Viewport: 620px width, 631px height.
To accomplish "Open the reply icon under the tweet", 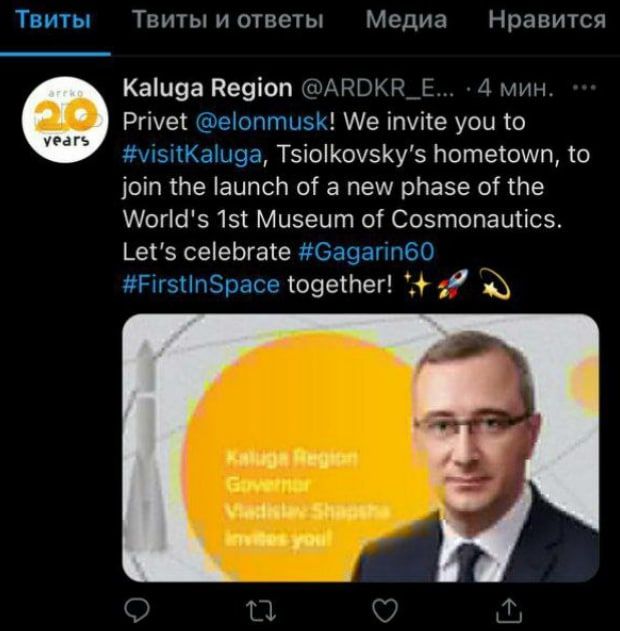I will (x=137, y=610).
